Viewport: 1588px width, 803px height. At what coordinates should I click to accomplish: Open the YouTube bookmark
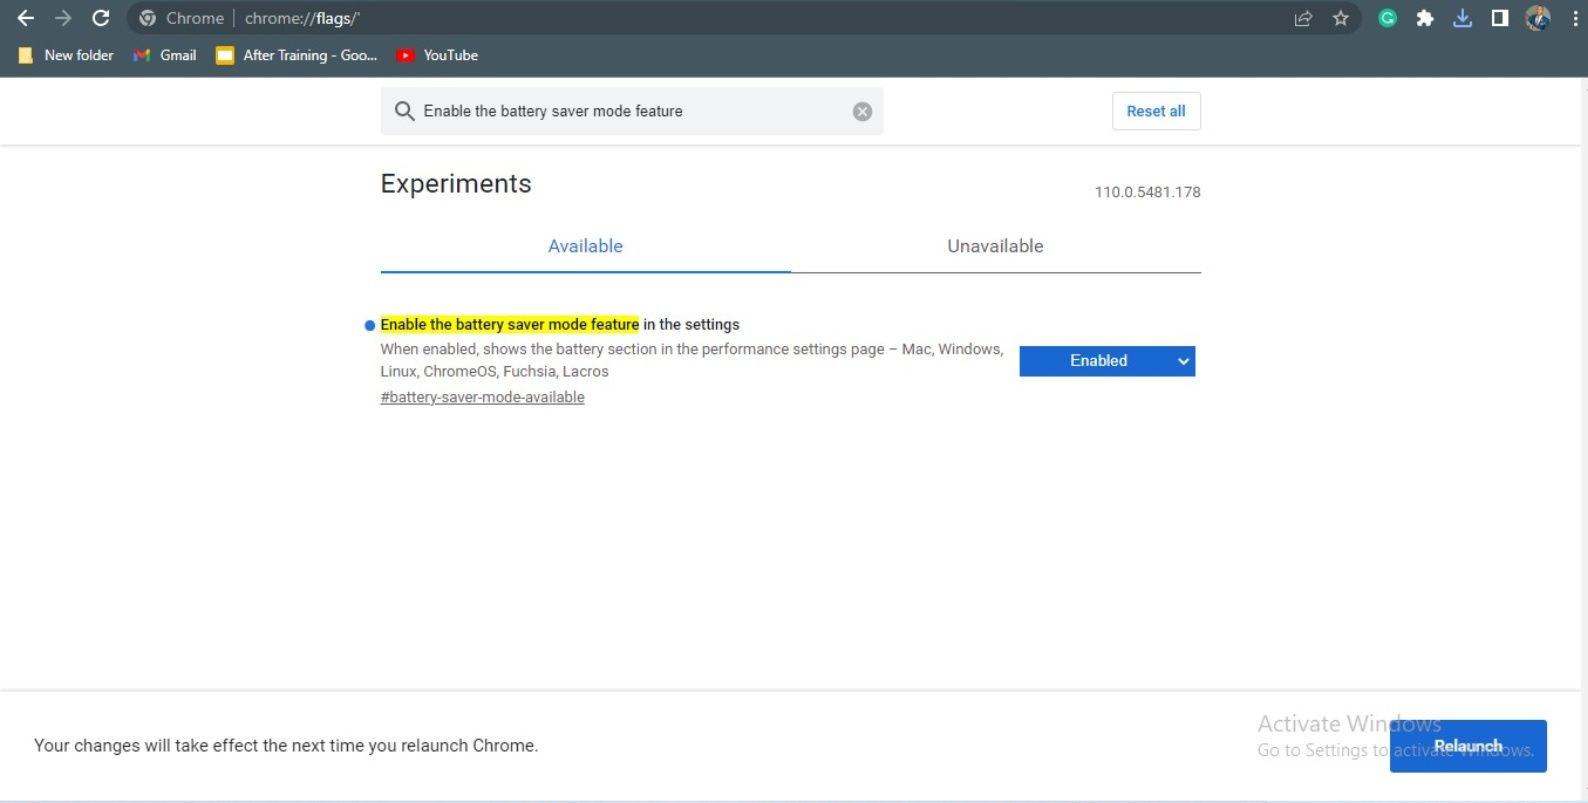click(x=437, y=55)
